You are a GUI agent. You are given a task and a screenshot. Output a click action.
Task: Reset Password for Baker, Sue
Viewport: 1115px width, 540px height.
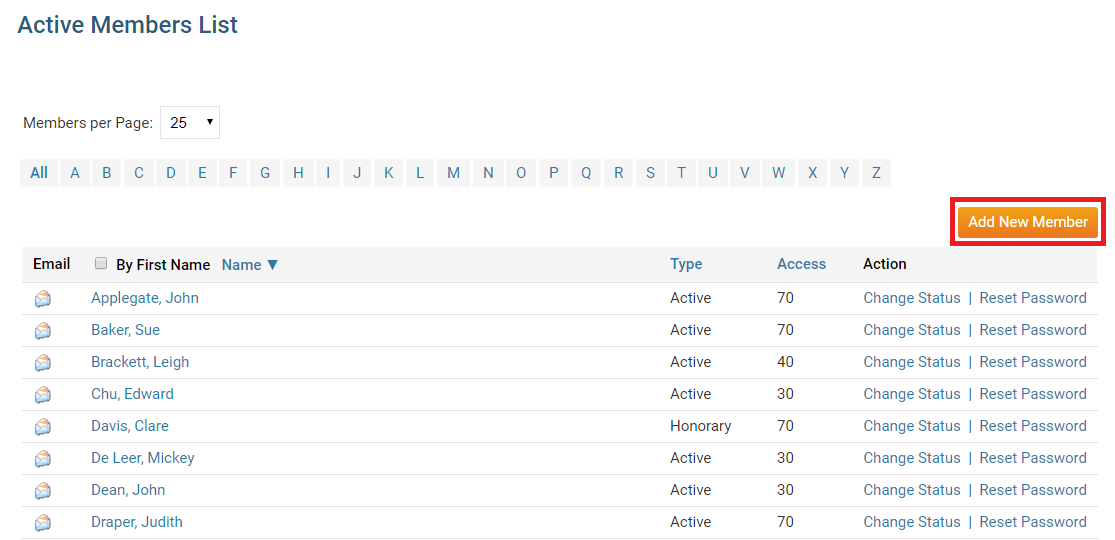coord(1032,330)
